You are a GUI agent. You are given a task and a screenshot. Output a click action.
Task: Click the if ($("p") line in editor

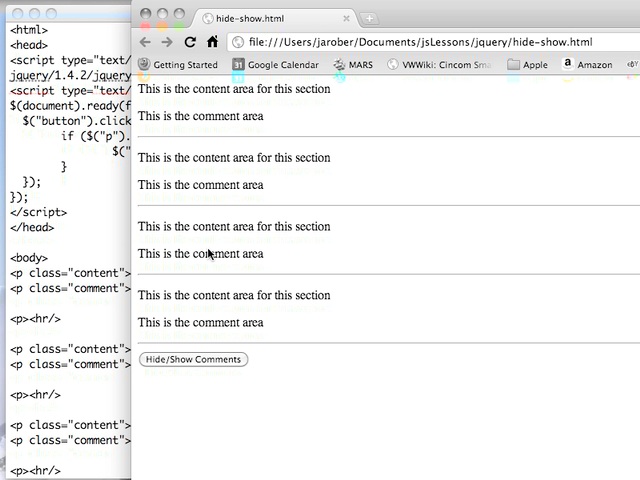[96, 136]
